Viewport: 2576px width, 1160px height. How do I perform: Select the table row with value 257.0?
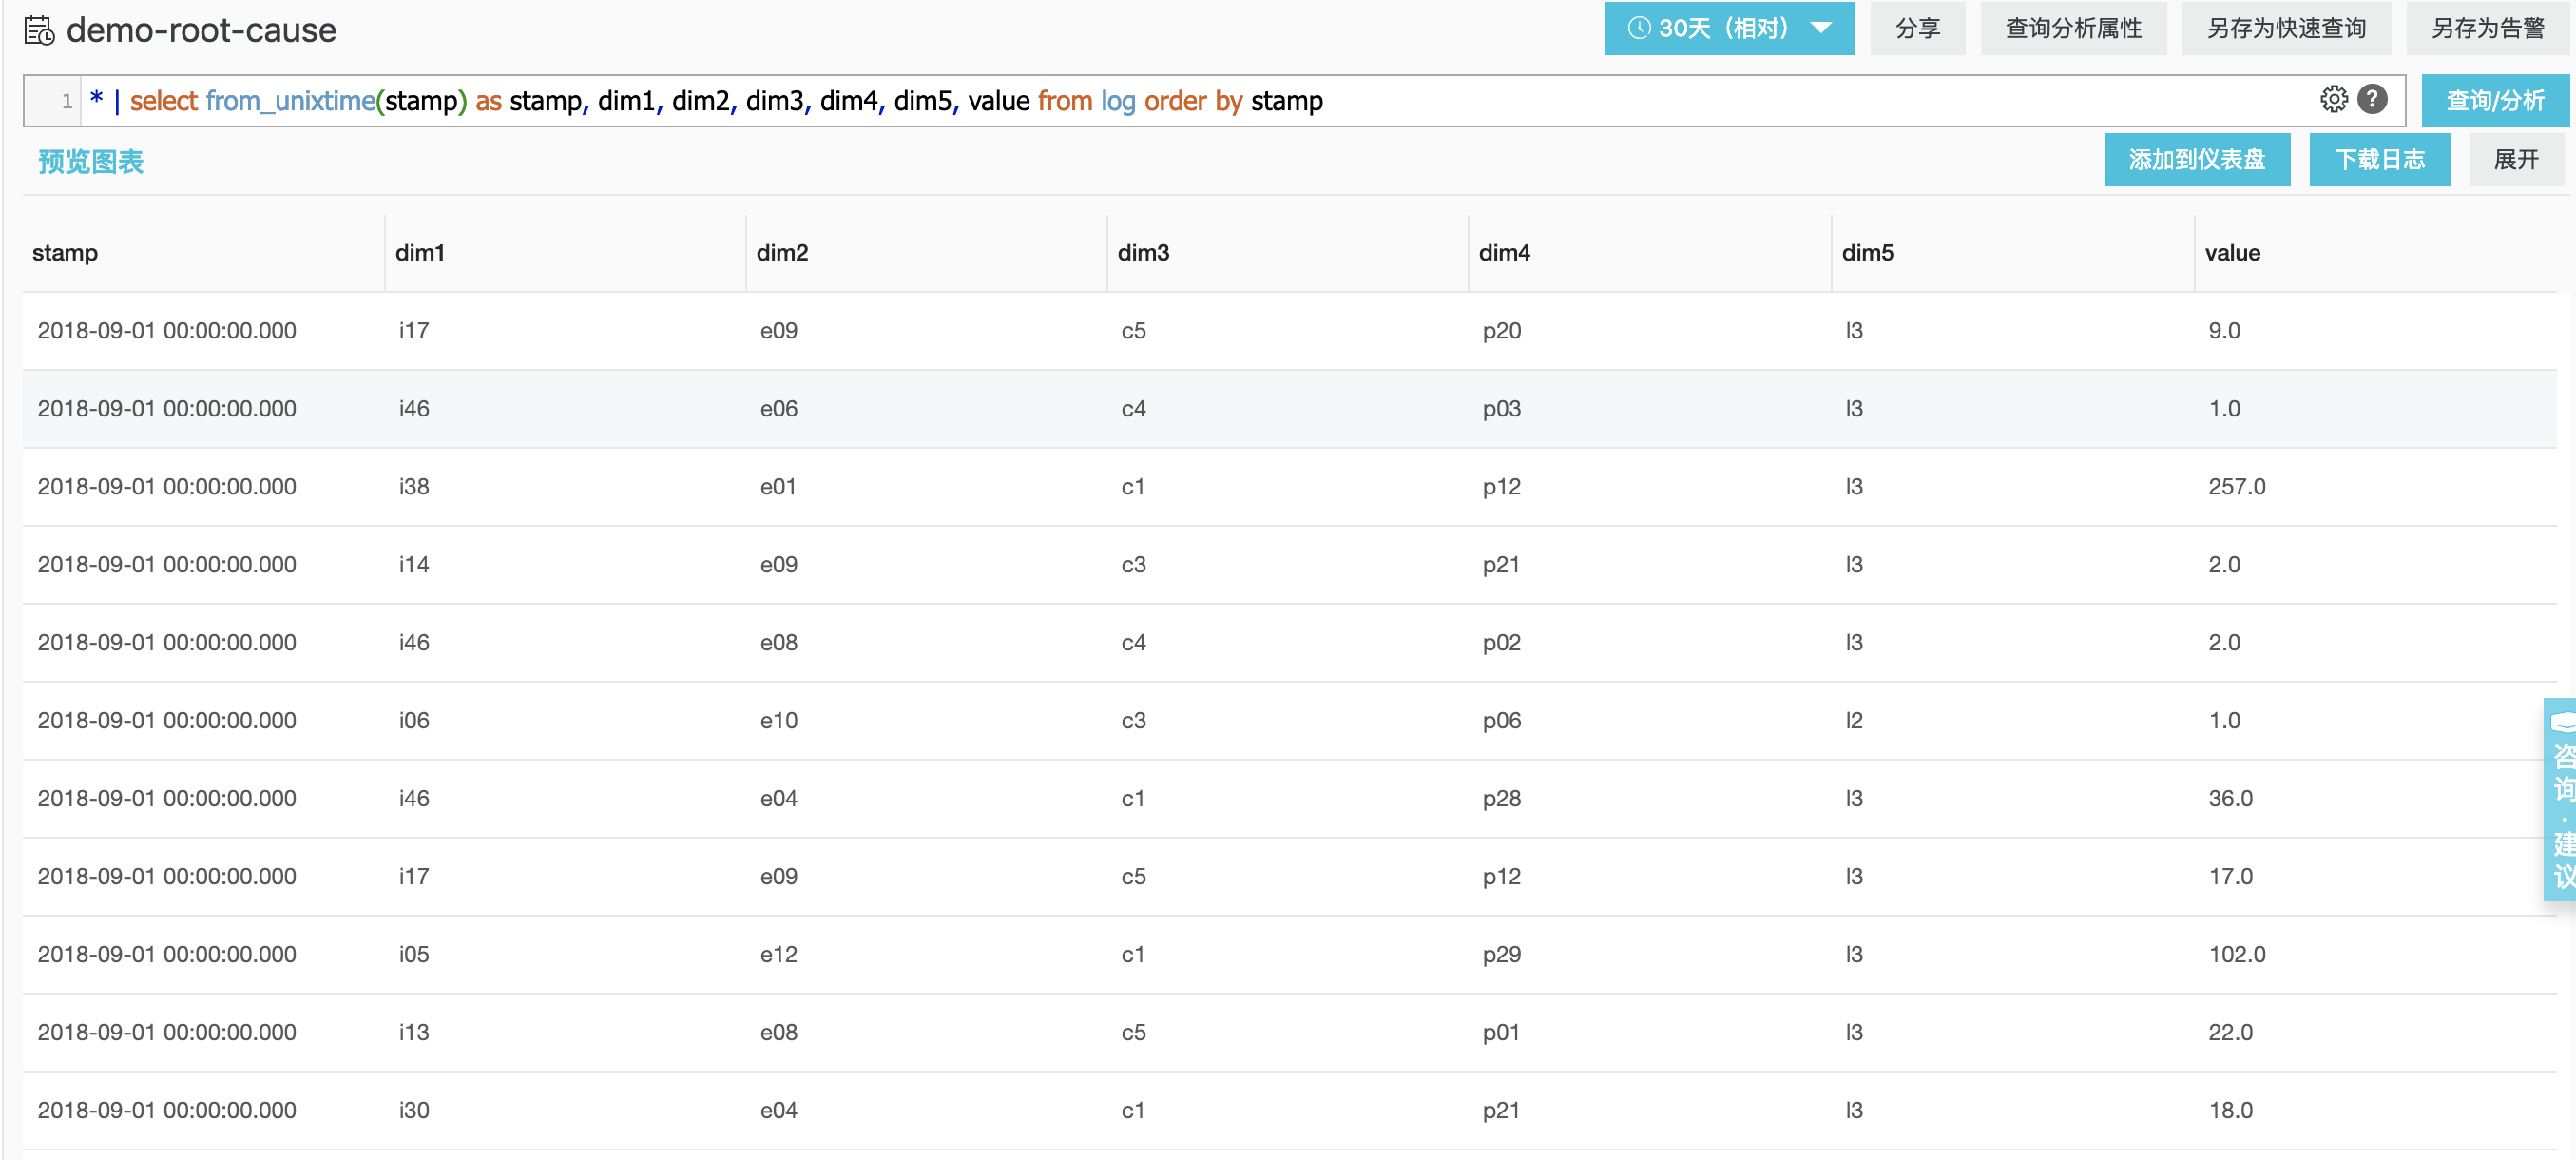pos(1288,487)
